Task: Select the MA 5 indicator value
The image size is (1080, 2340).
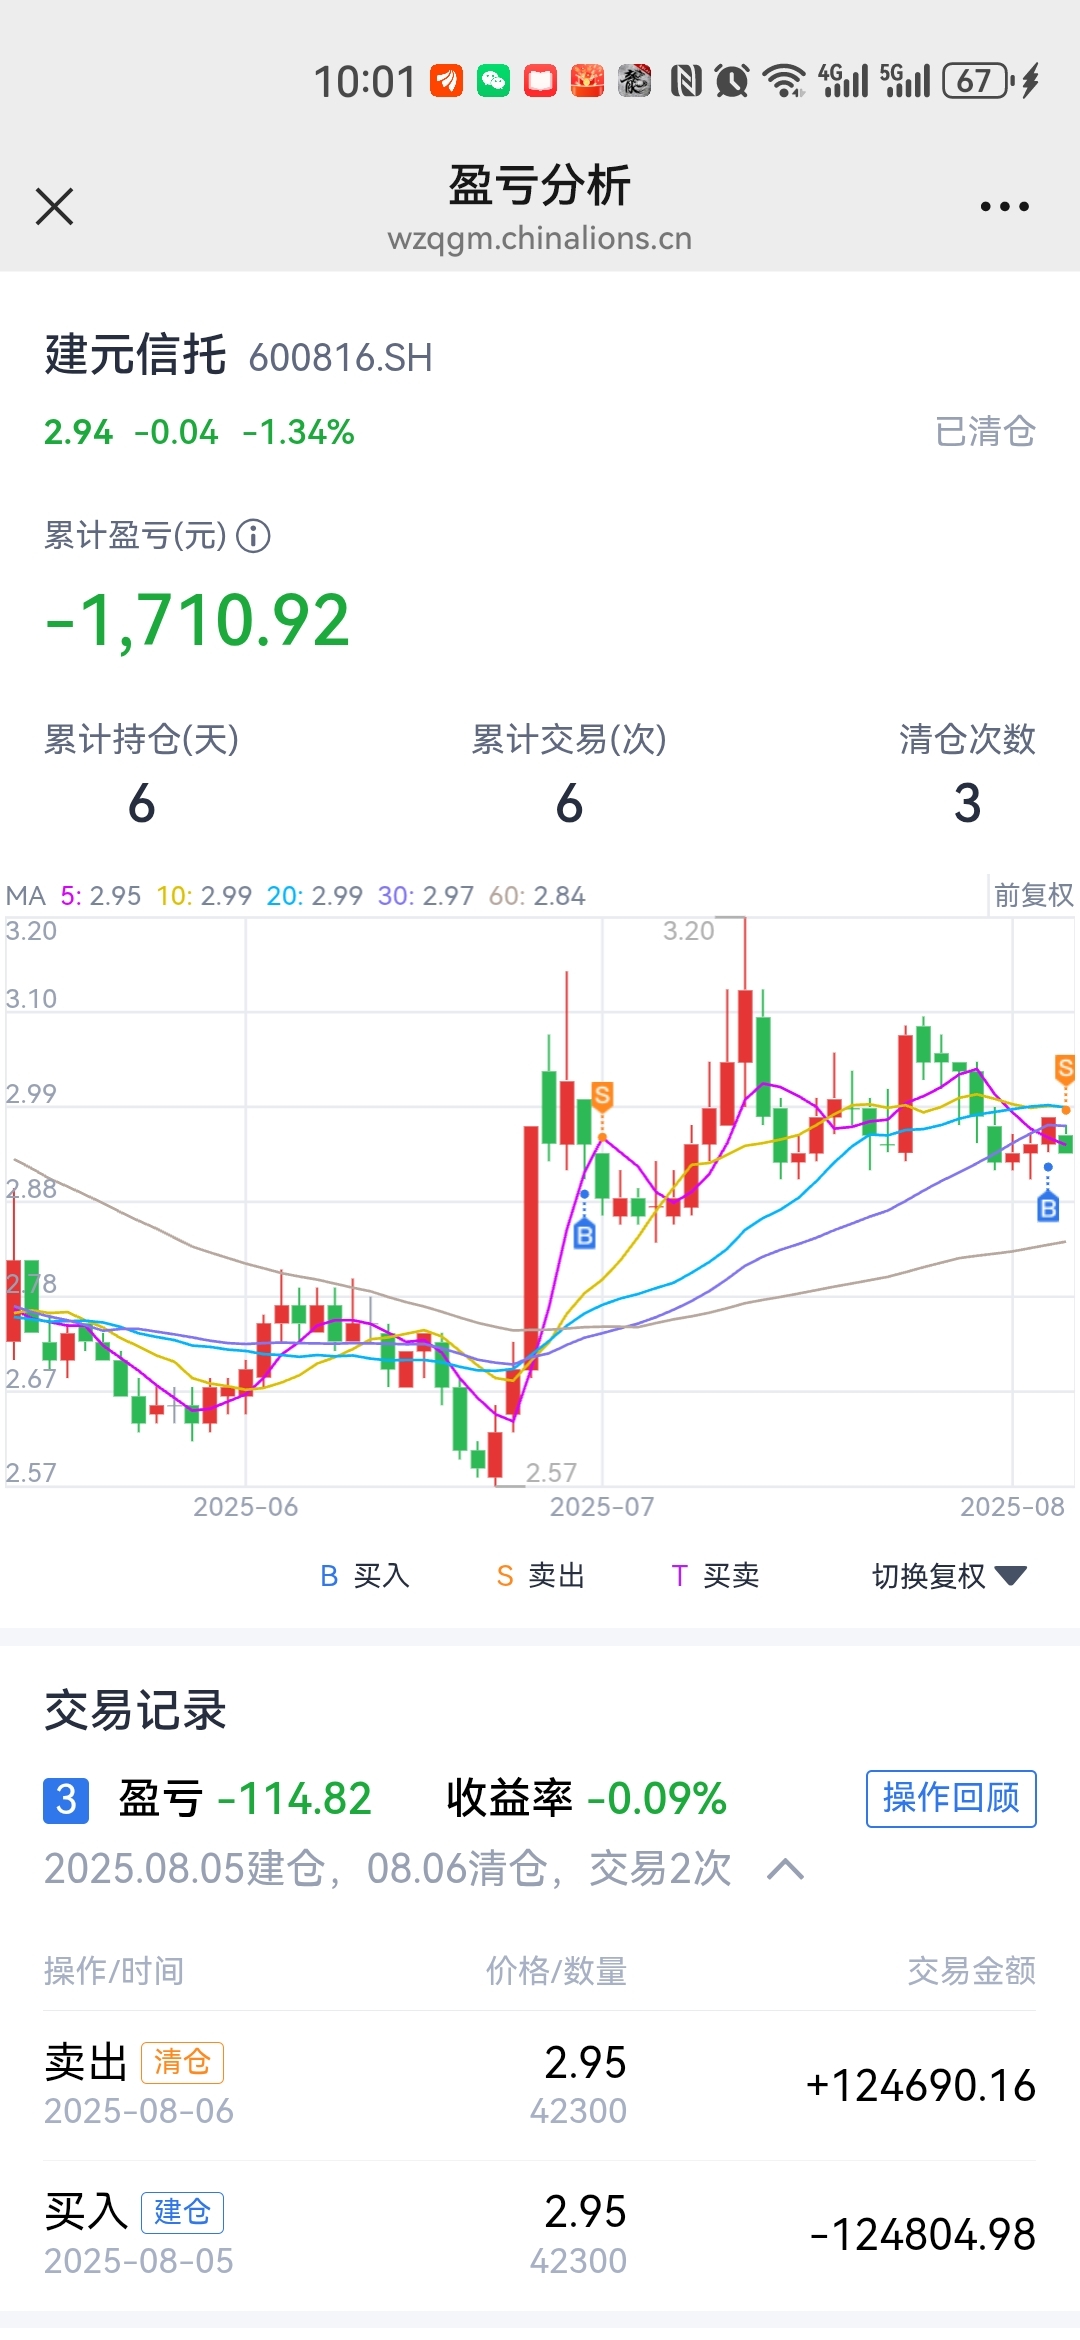Action: (101, 895)
